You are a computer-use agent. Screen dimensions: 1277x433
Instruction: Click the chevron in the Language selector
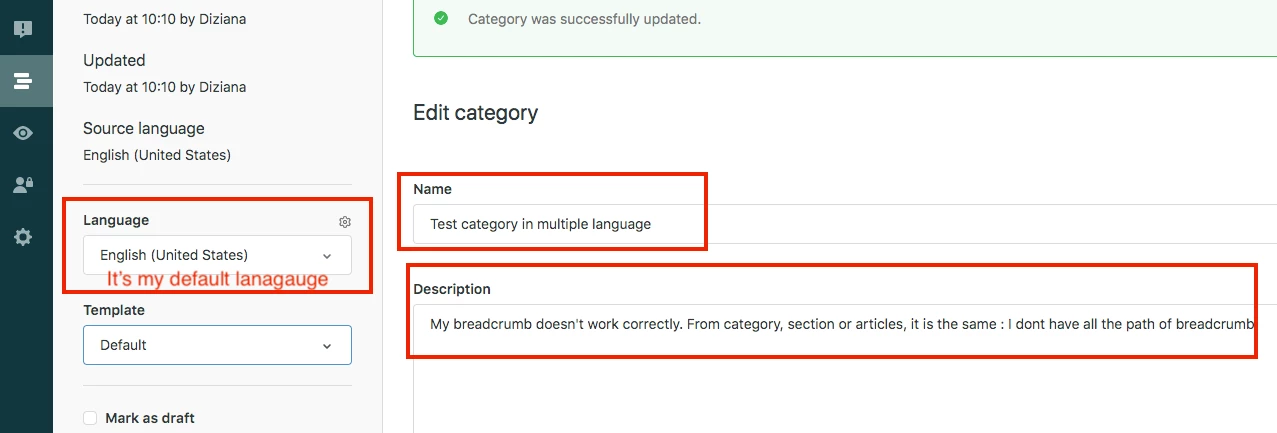[327, 256]
